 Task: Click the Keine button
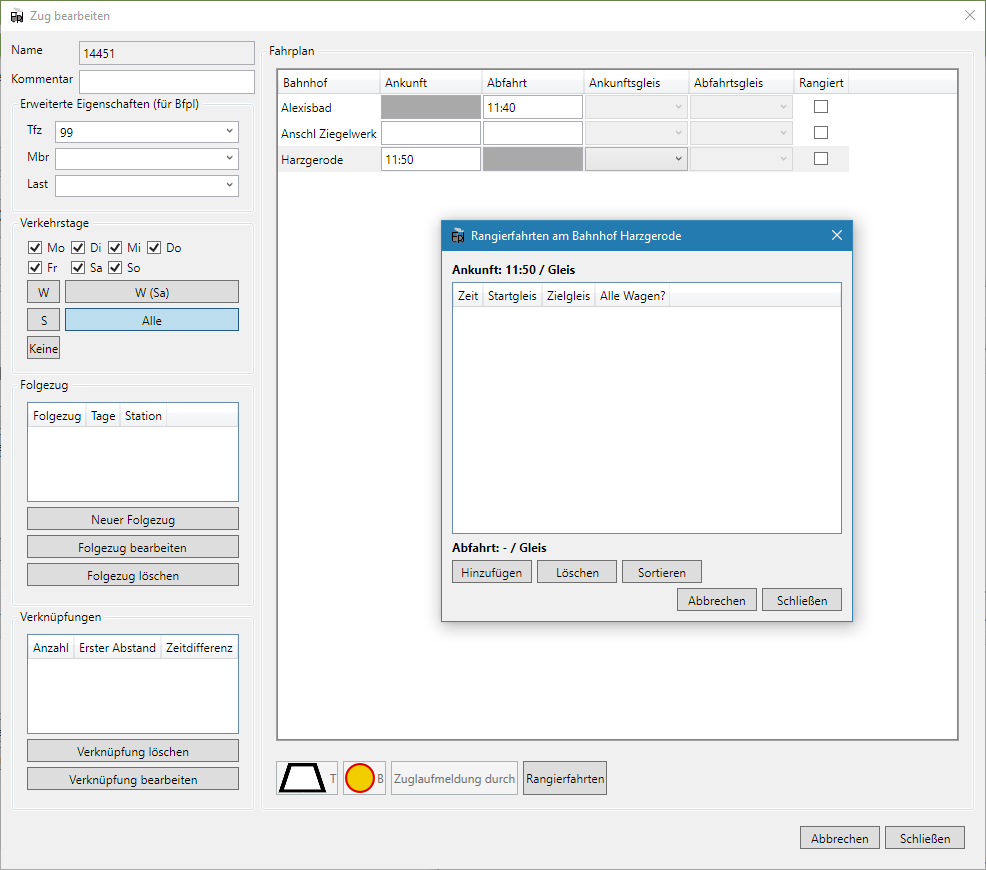(43, 348)
